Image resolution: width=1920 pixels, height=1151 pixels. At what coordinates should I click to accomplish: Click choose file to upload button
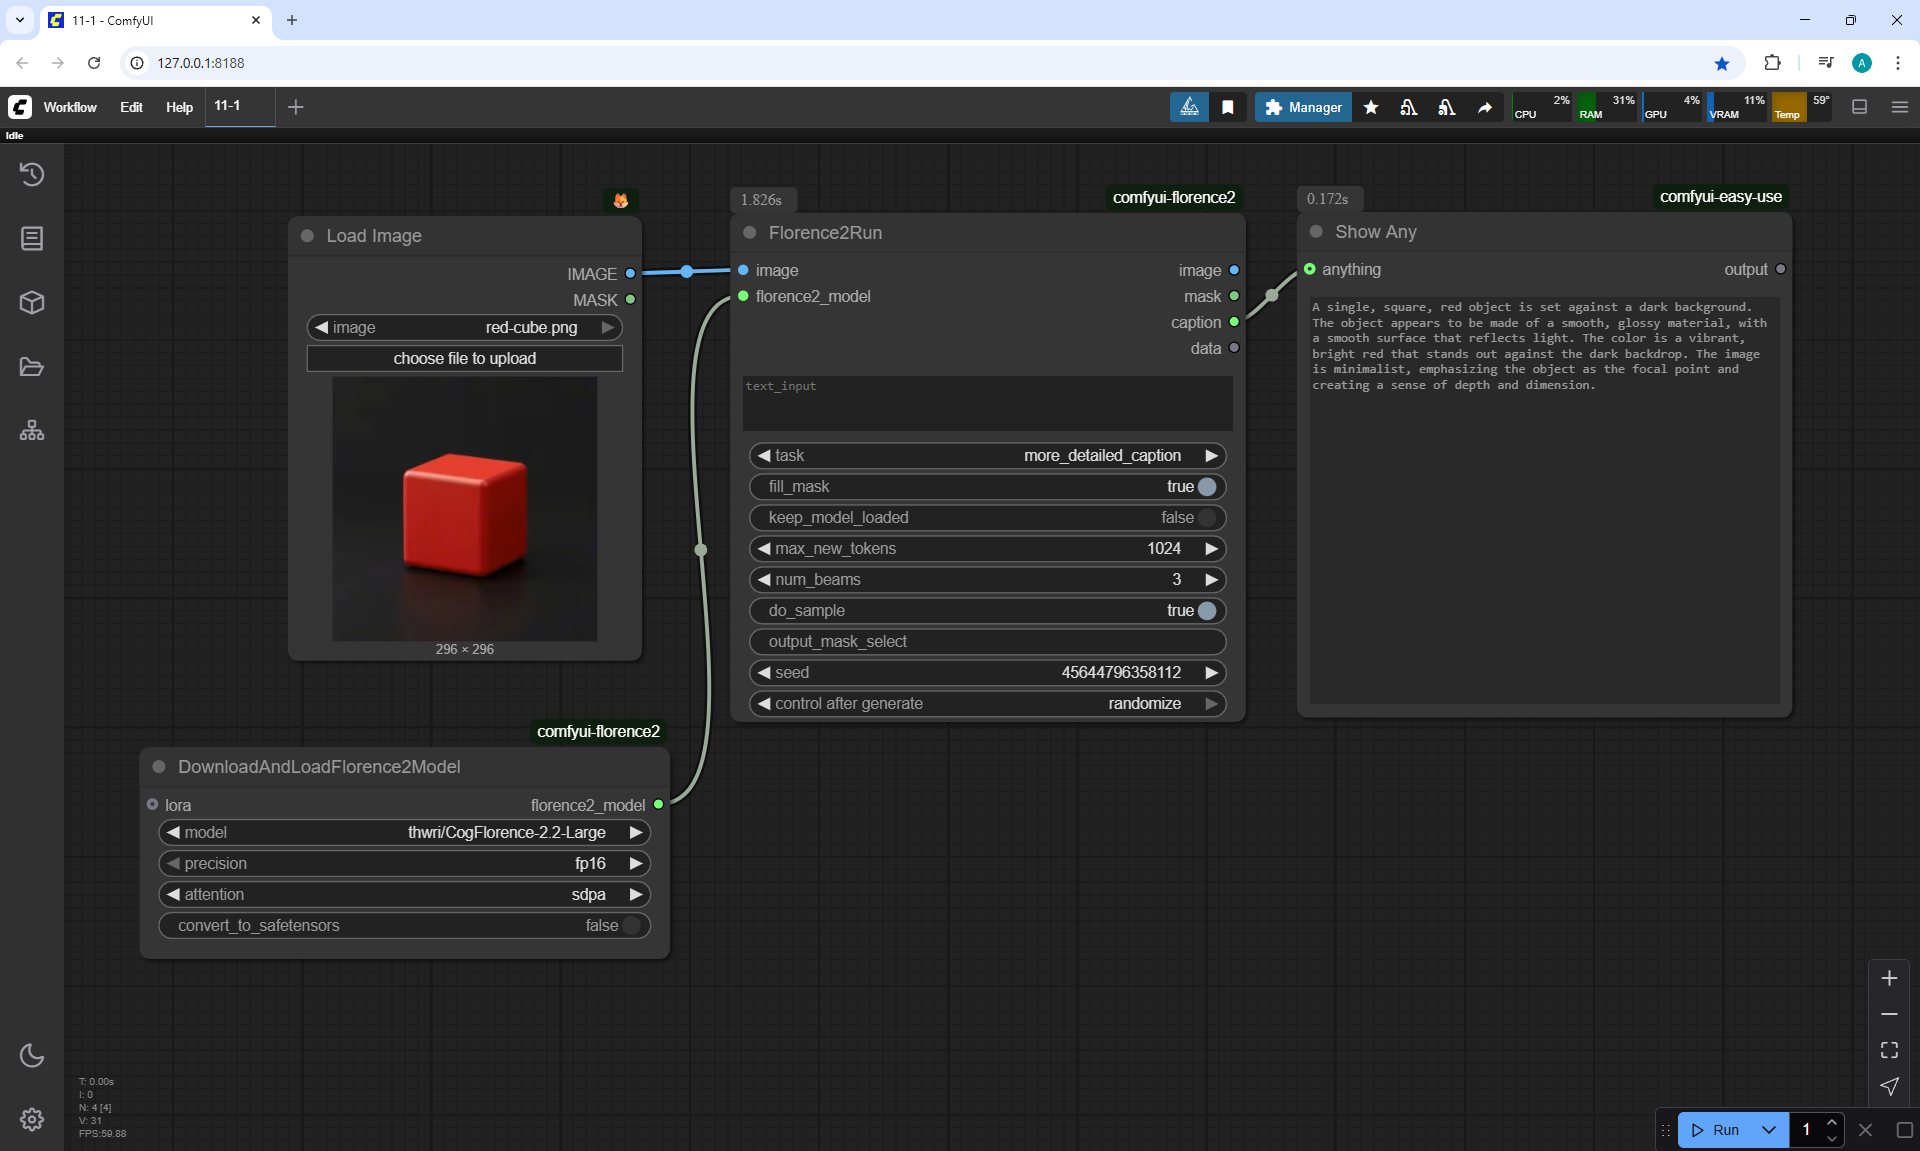pyautogui.click(x=464, y=359)
